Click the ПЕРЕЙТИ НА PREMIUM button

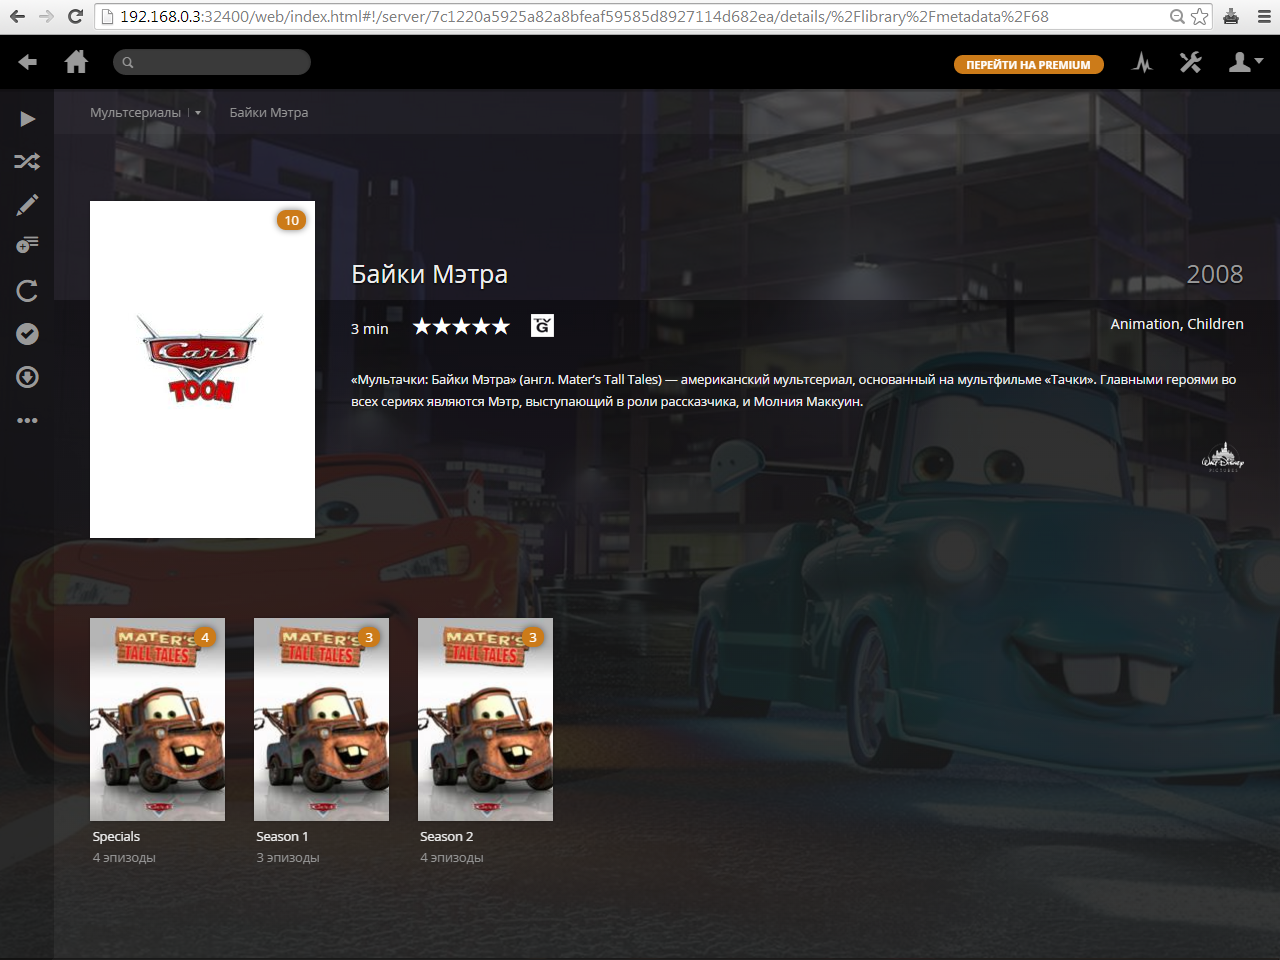(1028, 64)
